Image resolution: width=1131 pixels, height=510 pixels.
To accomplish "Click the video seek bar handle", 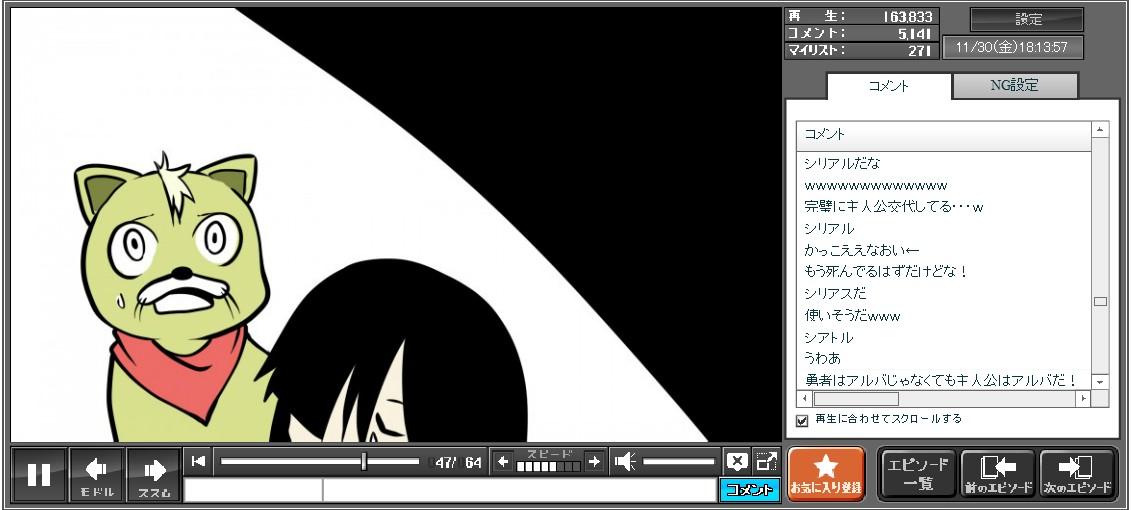I will point(364,461).
